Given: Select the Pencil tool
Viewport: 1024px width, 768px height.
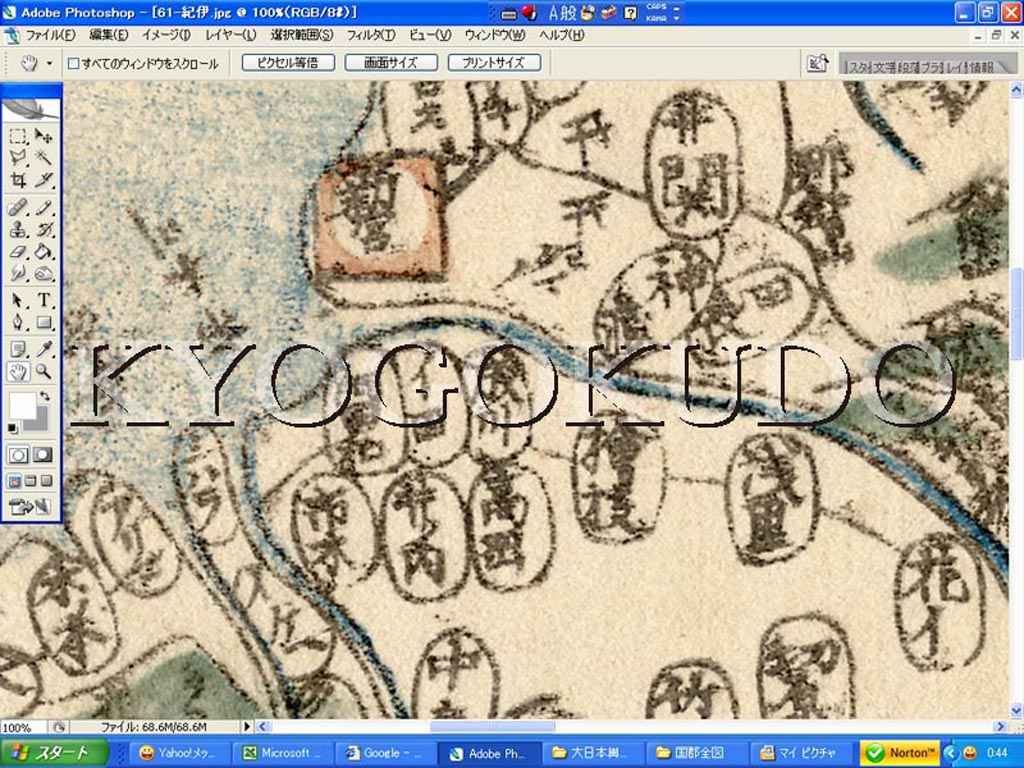Looking at the screenshot, I should click(43, 208).
